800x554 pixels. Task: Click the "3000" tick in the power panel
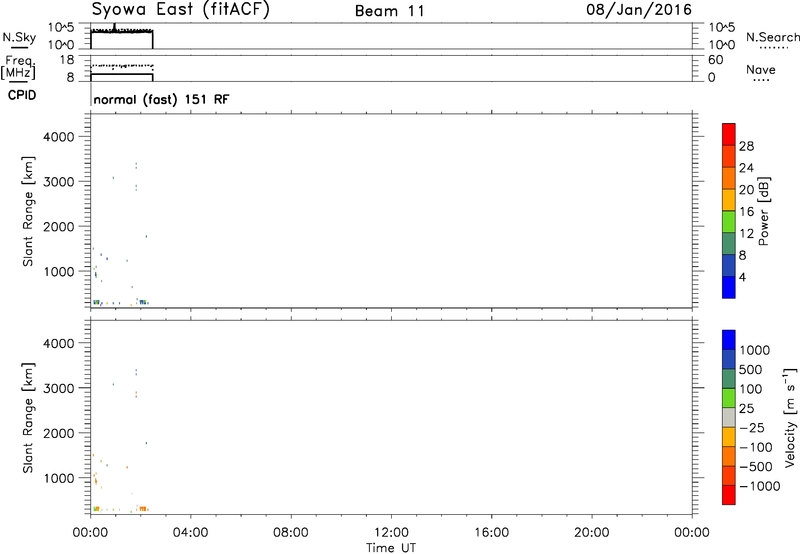pos(59,182)
